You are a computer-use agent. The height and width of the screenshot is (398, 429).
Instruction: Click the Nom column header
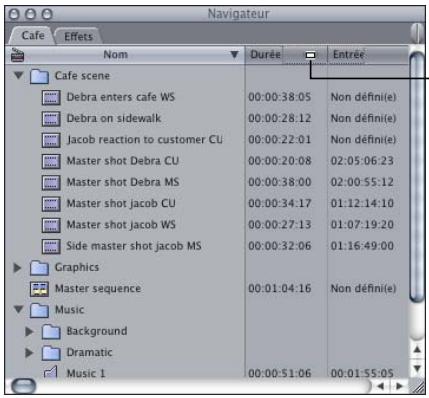pyautogui.click(x=125, y=55)
